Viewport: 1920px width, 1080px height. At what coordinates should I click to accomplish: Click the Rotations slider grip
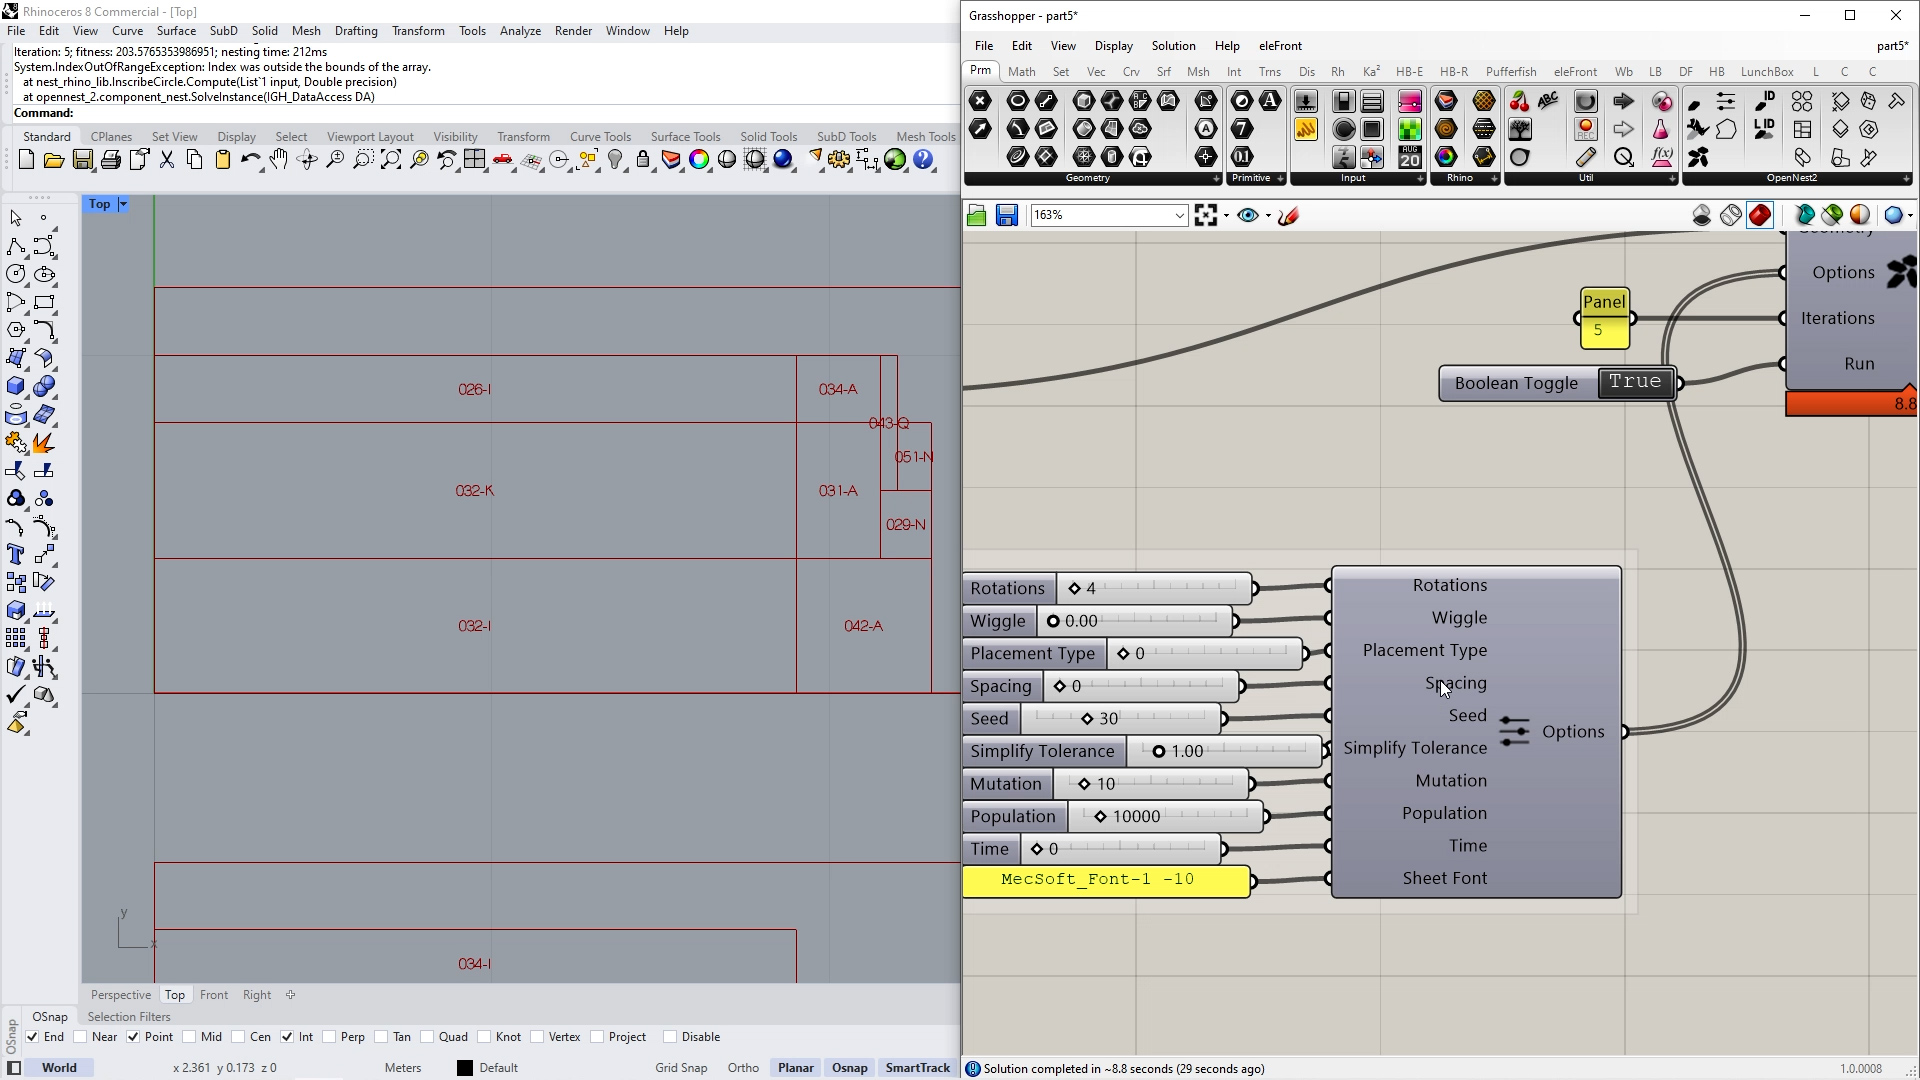pos(1075,588)
